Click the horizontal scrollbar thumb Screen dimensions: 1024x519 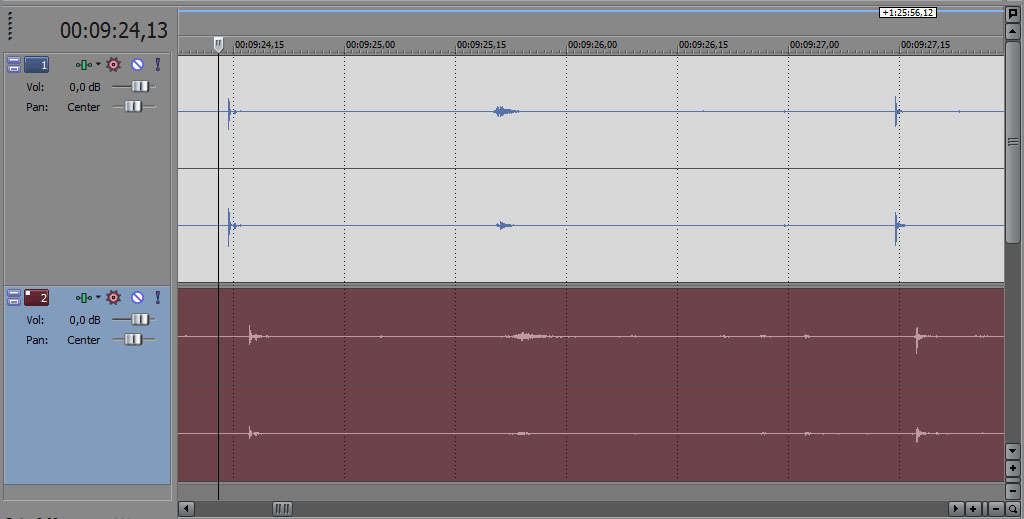click(282, 509)
